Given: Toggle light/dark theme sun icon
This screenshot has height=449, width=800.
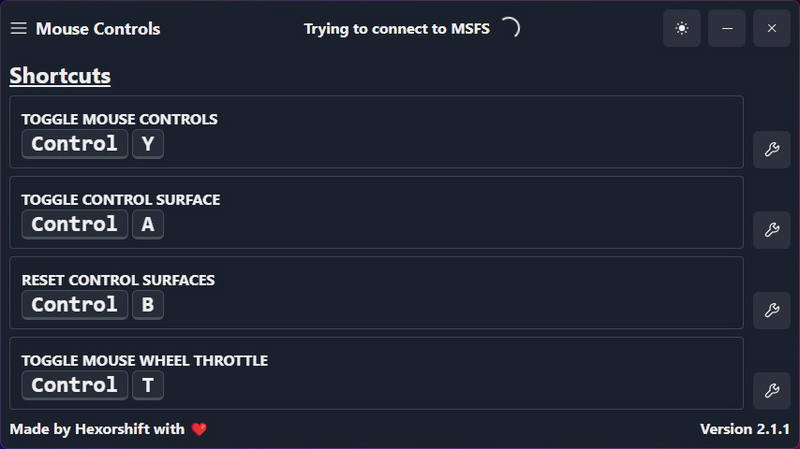Looking at the screenshot, I should pyautogui.click(x=682, y=28).
